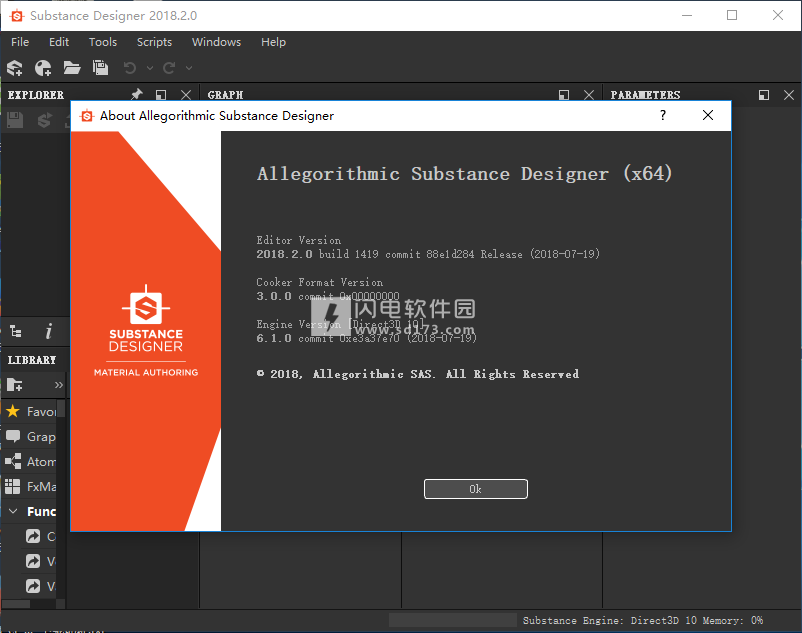The width and height of the screenshot is (802, 633).
Task: Click the About dialog question mark button
Action: (663, 116)
